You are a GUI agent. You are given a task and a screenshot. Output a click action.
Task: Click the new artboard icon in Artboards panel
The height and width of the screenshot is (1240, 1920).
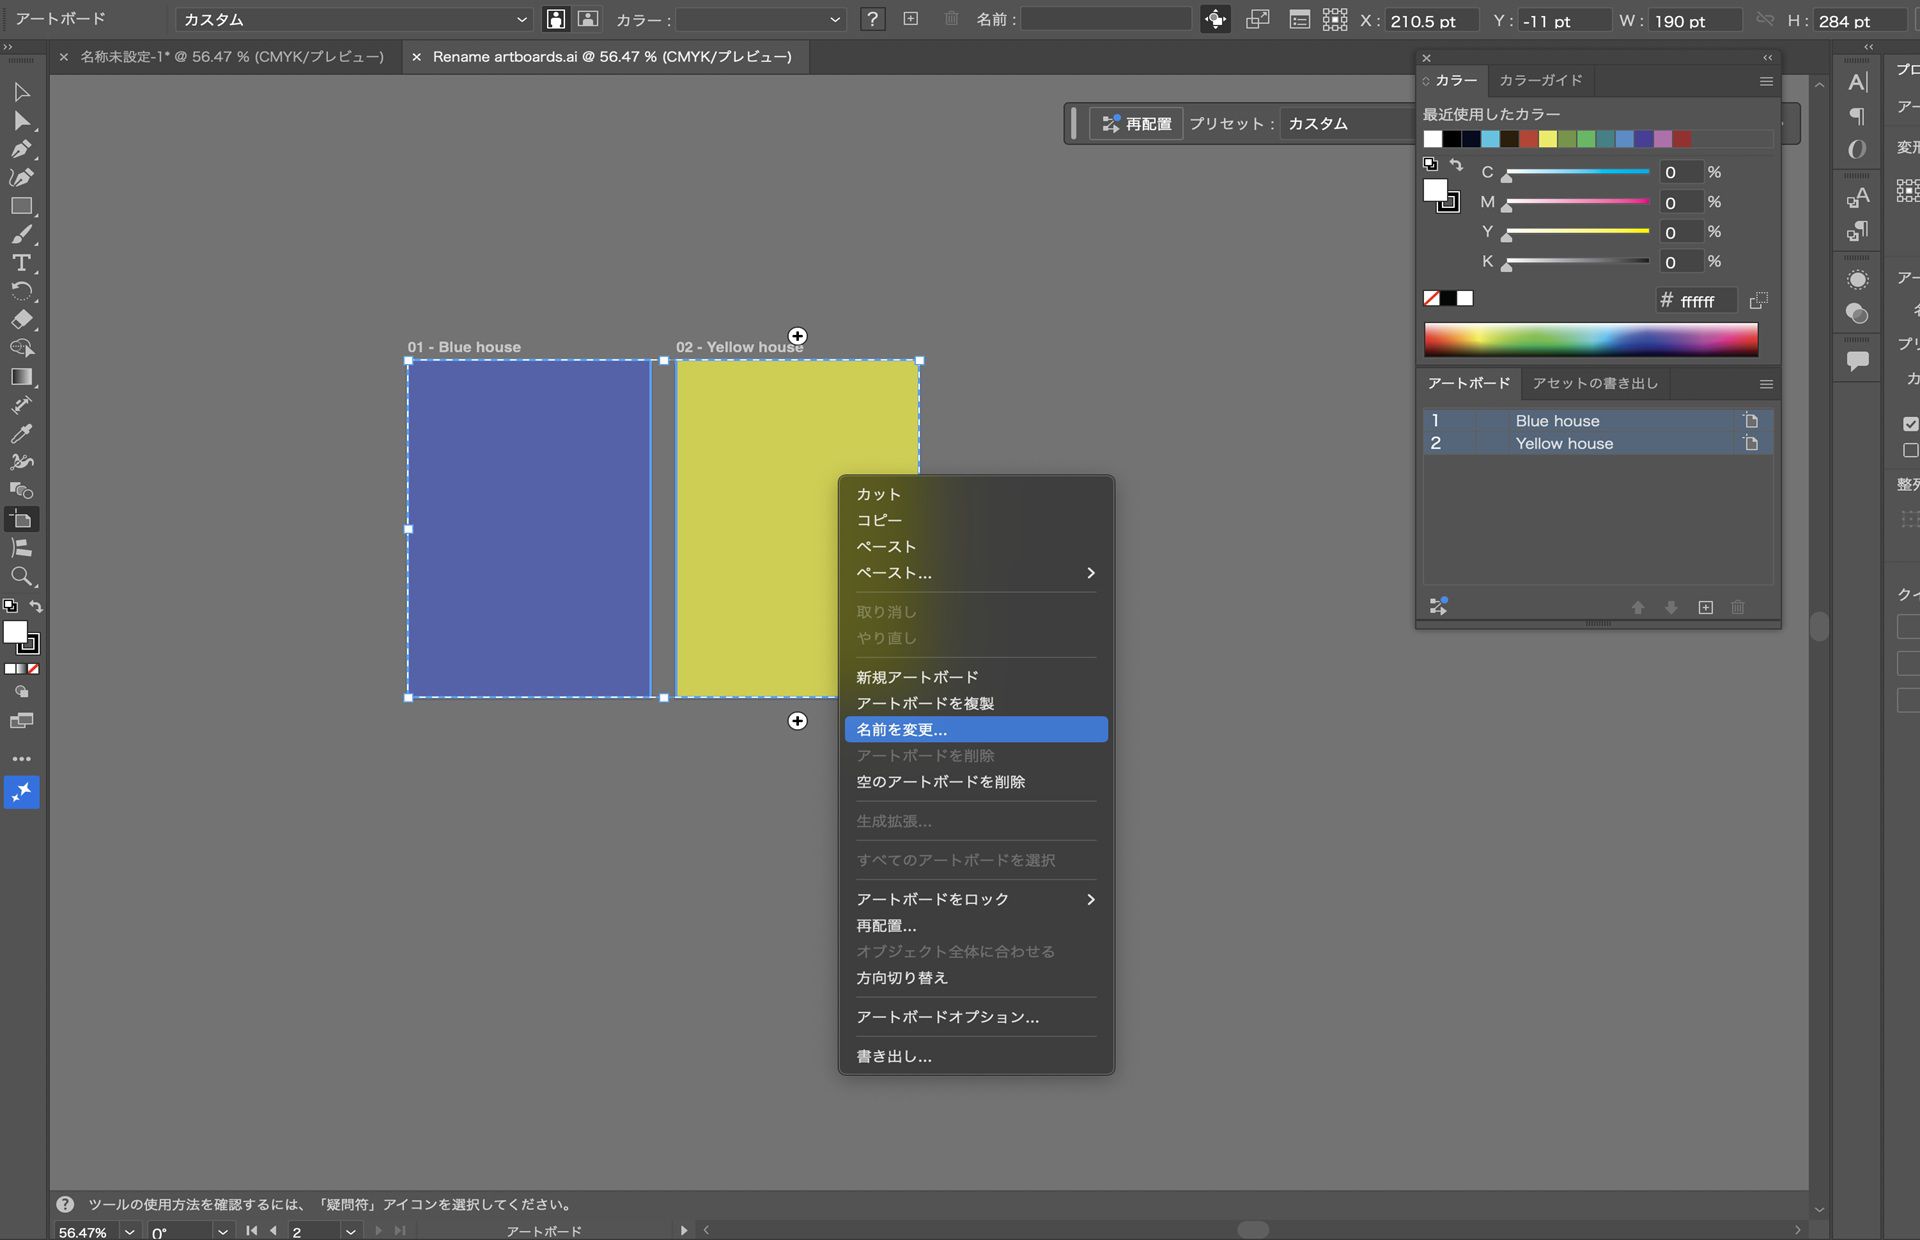pos(1706,607)
